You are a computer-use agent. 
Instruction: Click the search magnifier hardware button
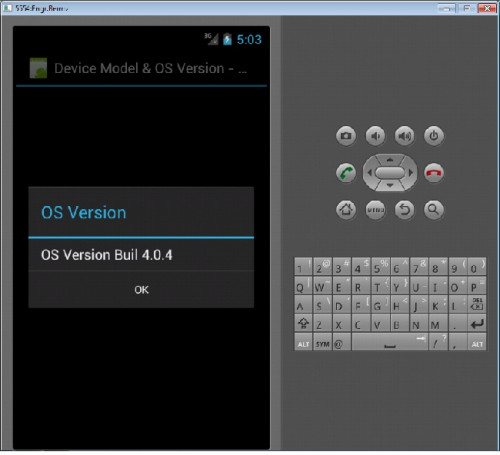tap(433, 210)
